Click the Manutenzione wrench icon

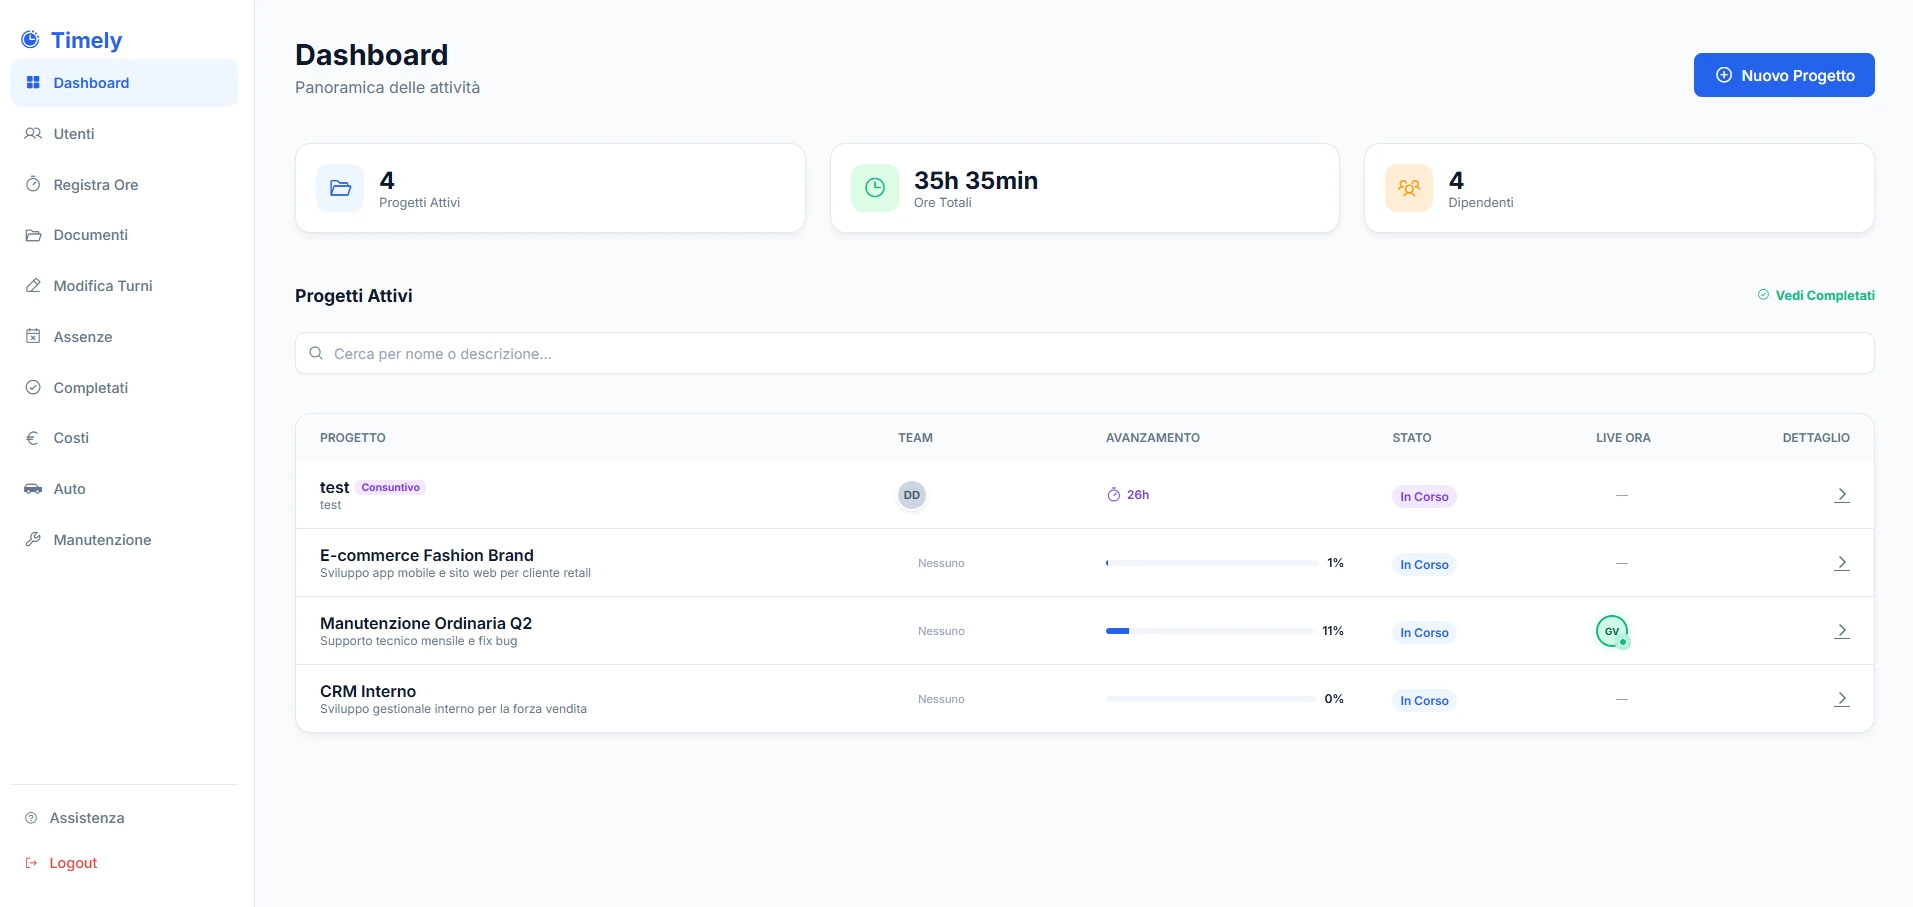coord(33,540)
